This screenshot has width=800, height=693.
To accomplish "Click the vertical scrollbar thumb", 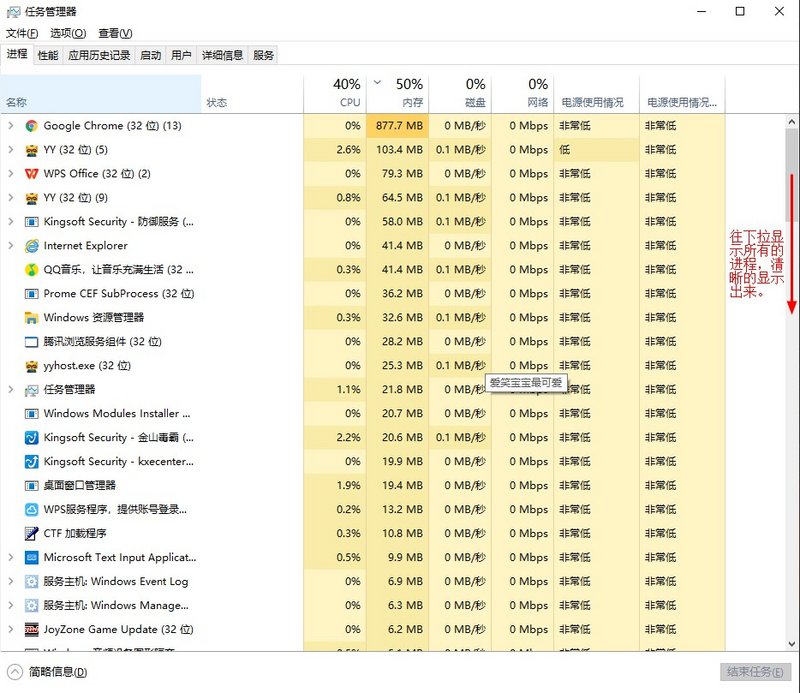I will point(791,175).
